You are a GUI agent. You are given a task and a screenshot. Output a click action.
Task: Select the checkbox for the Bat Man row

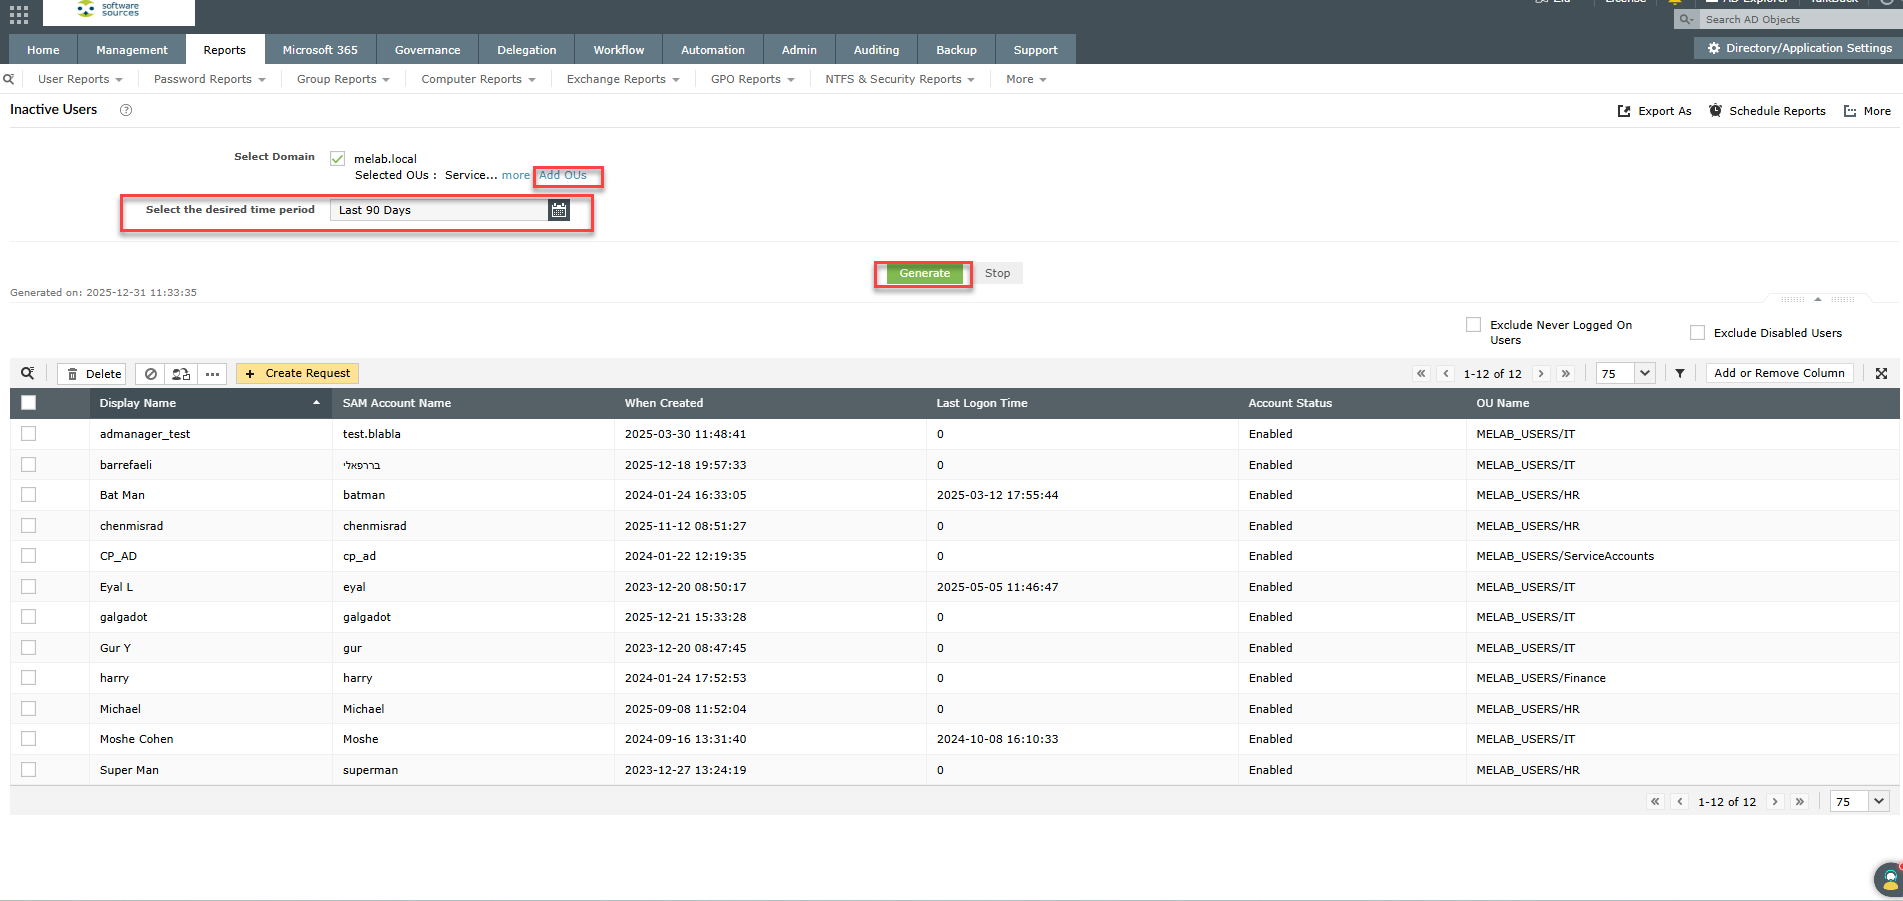(x=28, y=495)
